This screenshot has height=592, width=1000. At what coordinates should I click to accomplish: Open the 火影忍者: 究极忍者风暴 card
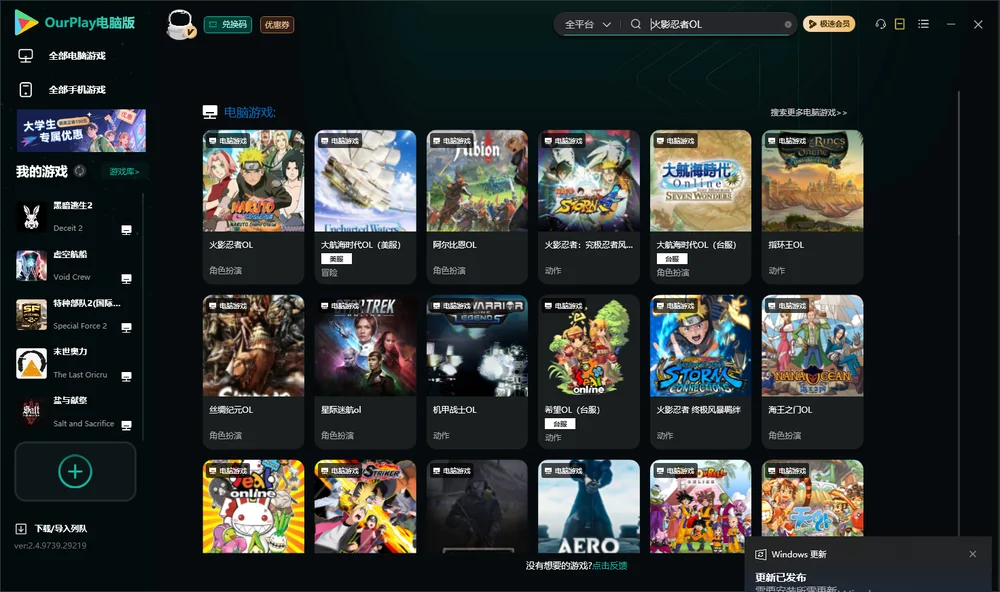(589, 207)
